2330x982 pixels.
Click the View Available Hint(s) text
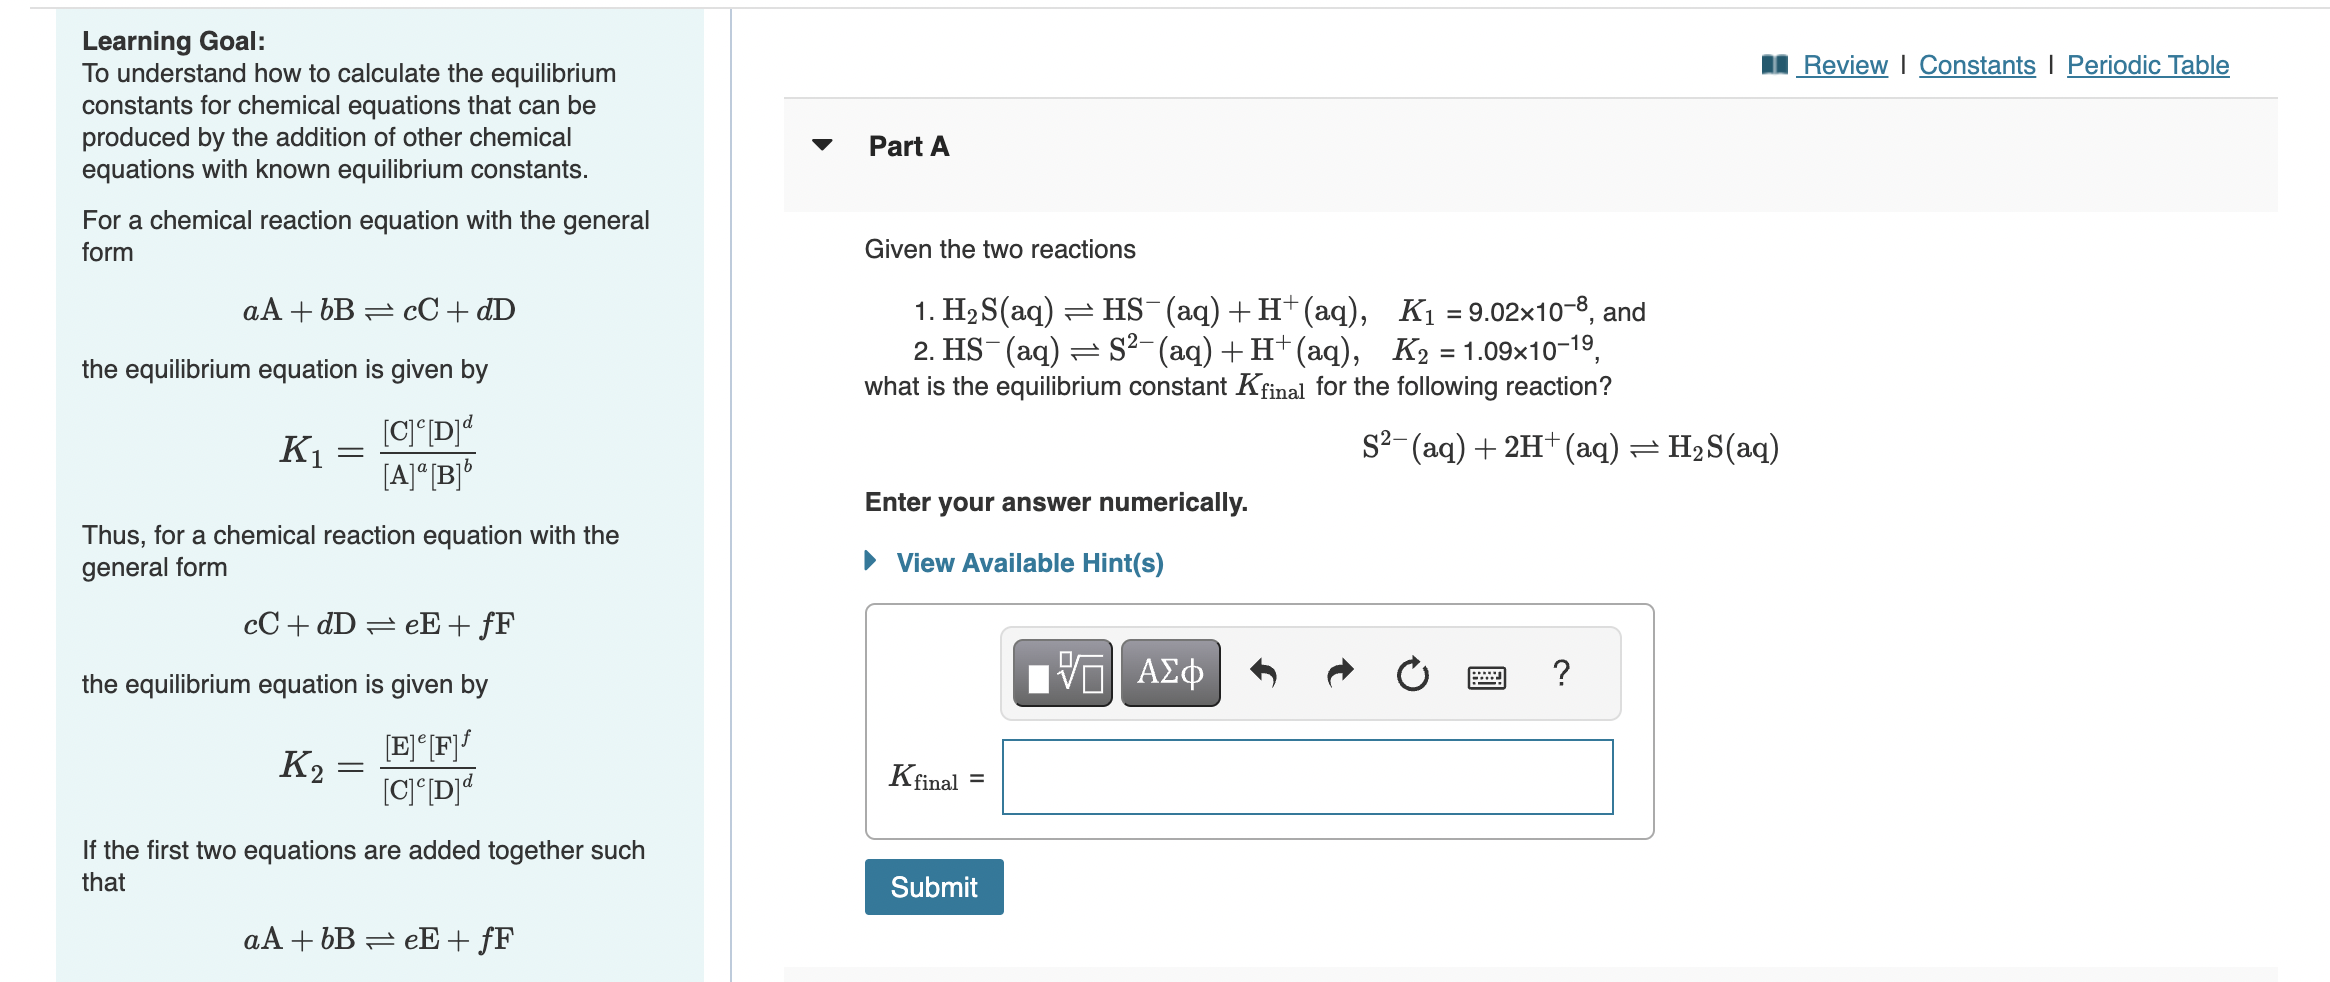point(1029,562)
